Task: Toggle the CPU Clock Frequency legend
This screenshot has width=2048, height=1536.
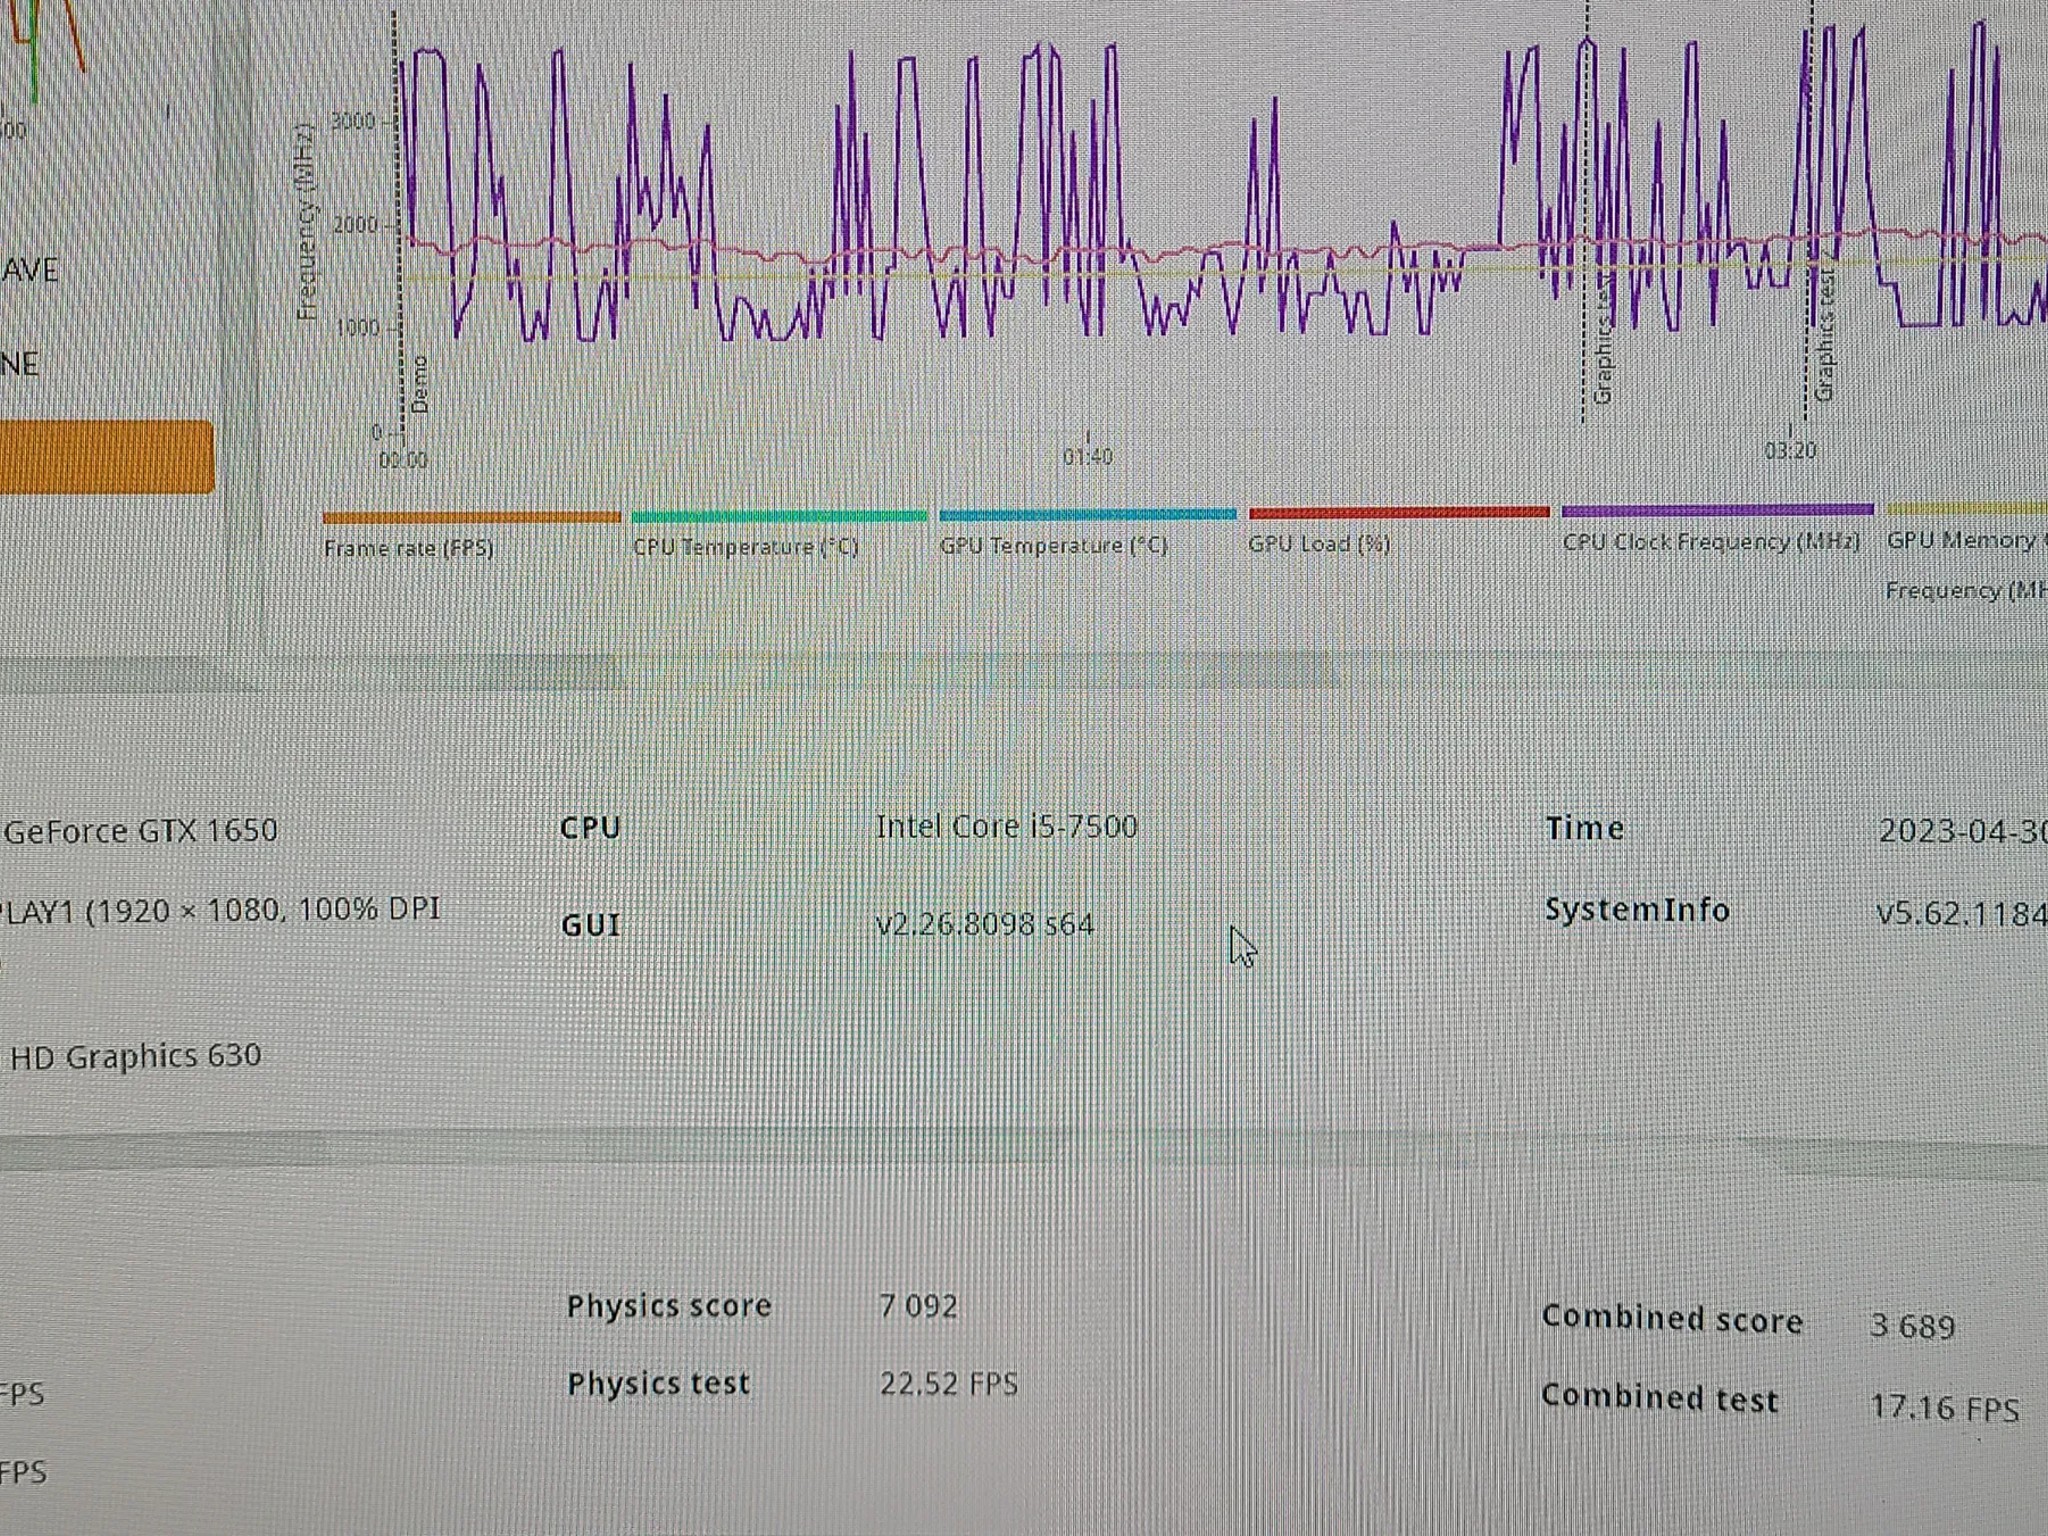Action: 1711,542
